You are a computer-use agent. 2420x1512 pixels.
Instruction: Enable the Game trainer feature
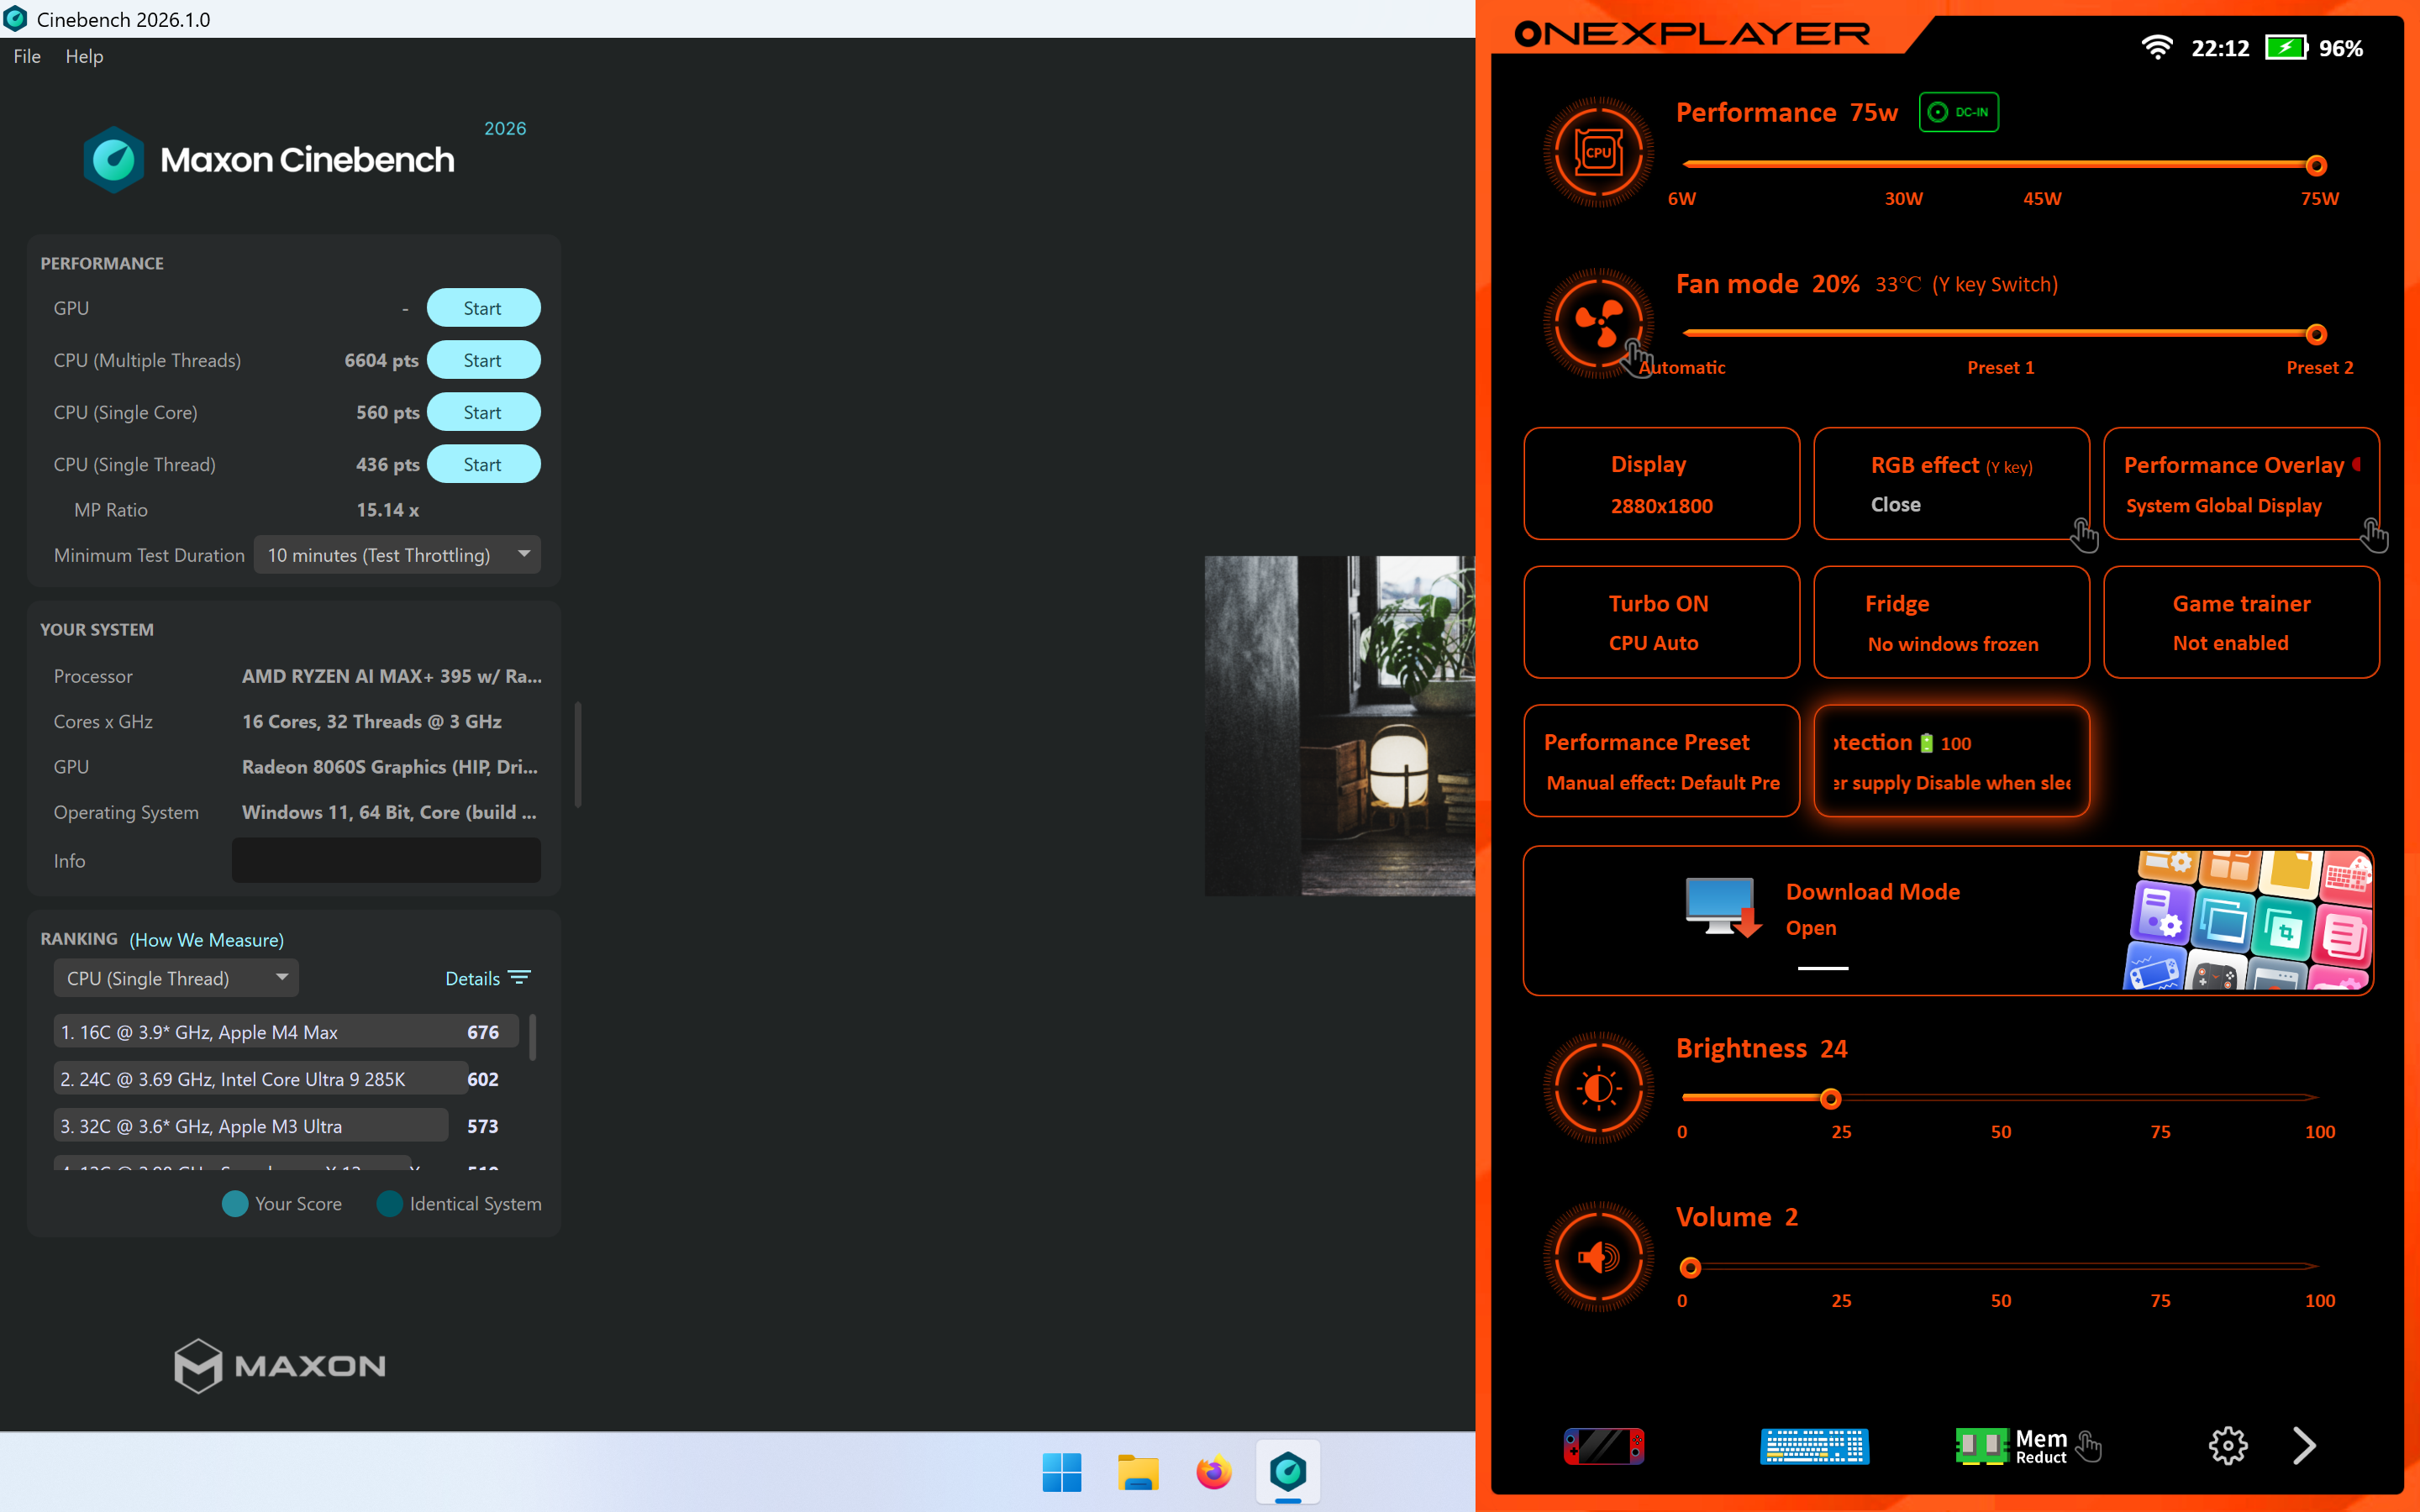pyautogui.click(x=2241, y=621)
